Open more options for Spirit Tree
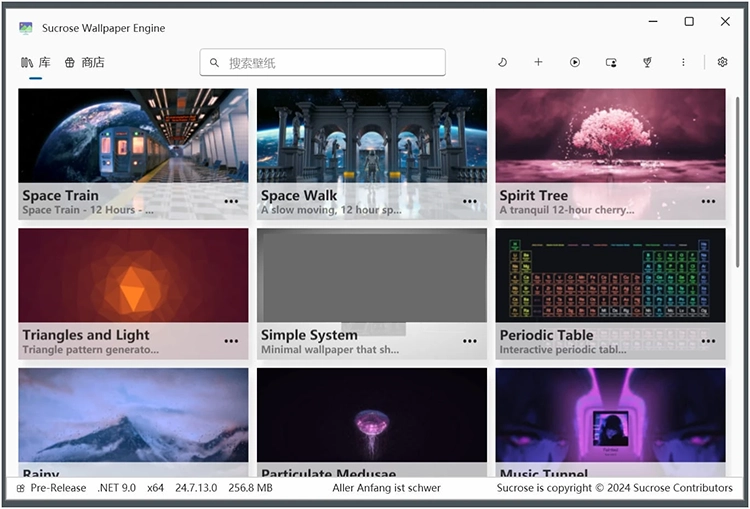 click(708, 201)
